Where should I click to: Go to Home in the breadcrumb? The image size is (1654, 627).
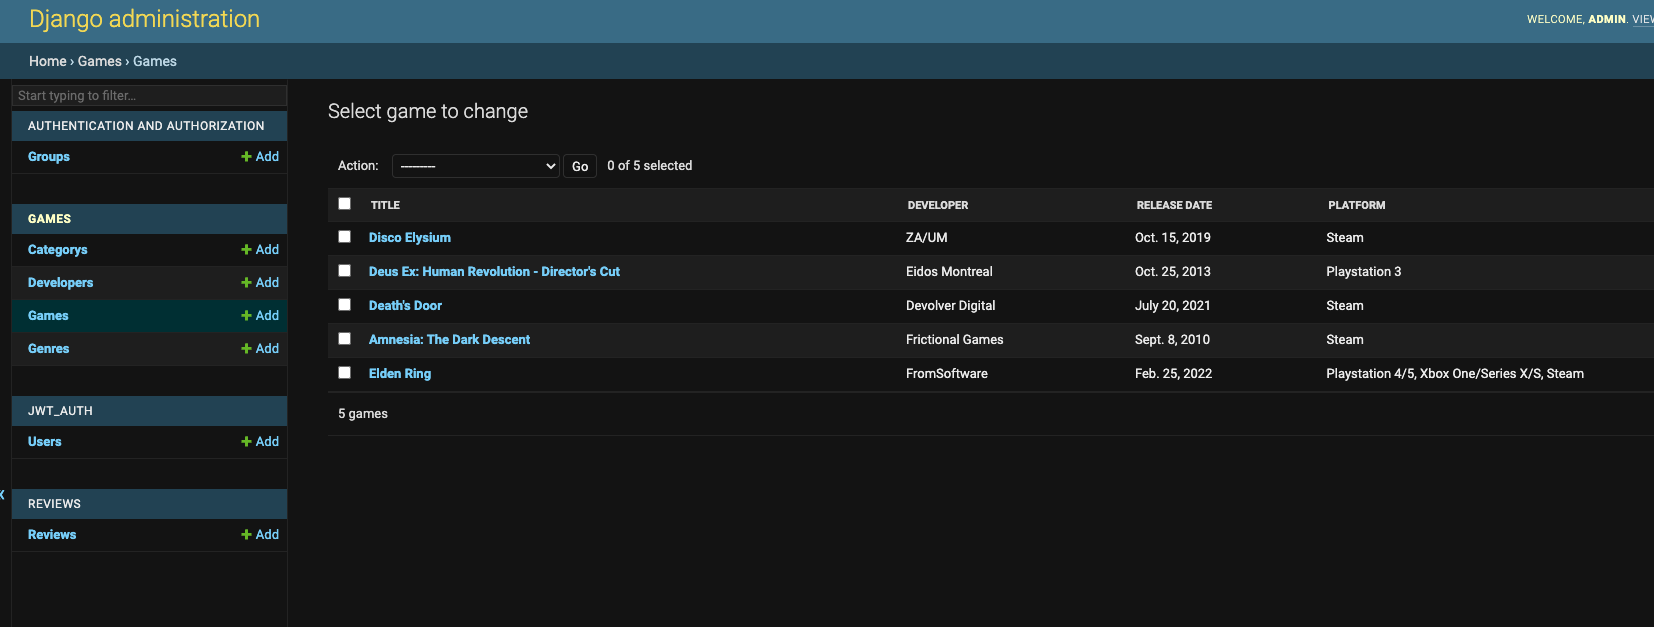click(48, 61)
